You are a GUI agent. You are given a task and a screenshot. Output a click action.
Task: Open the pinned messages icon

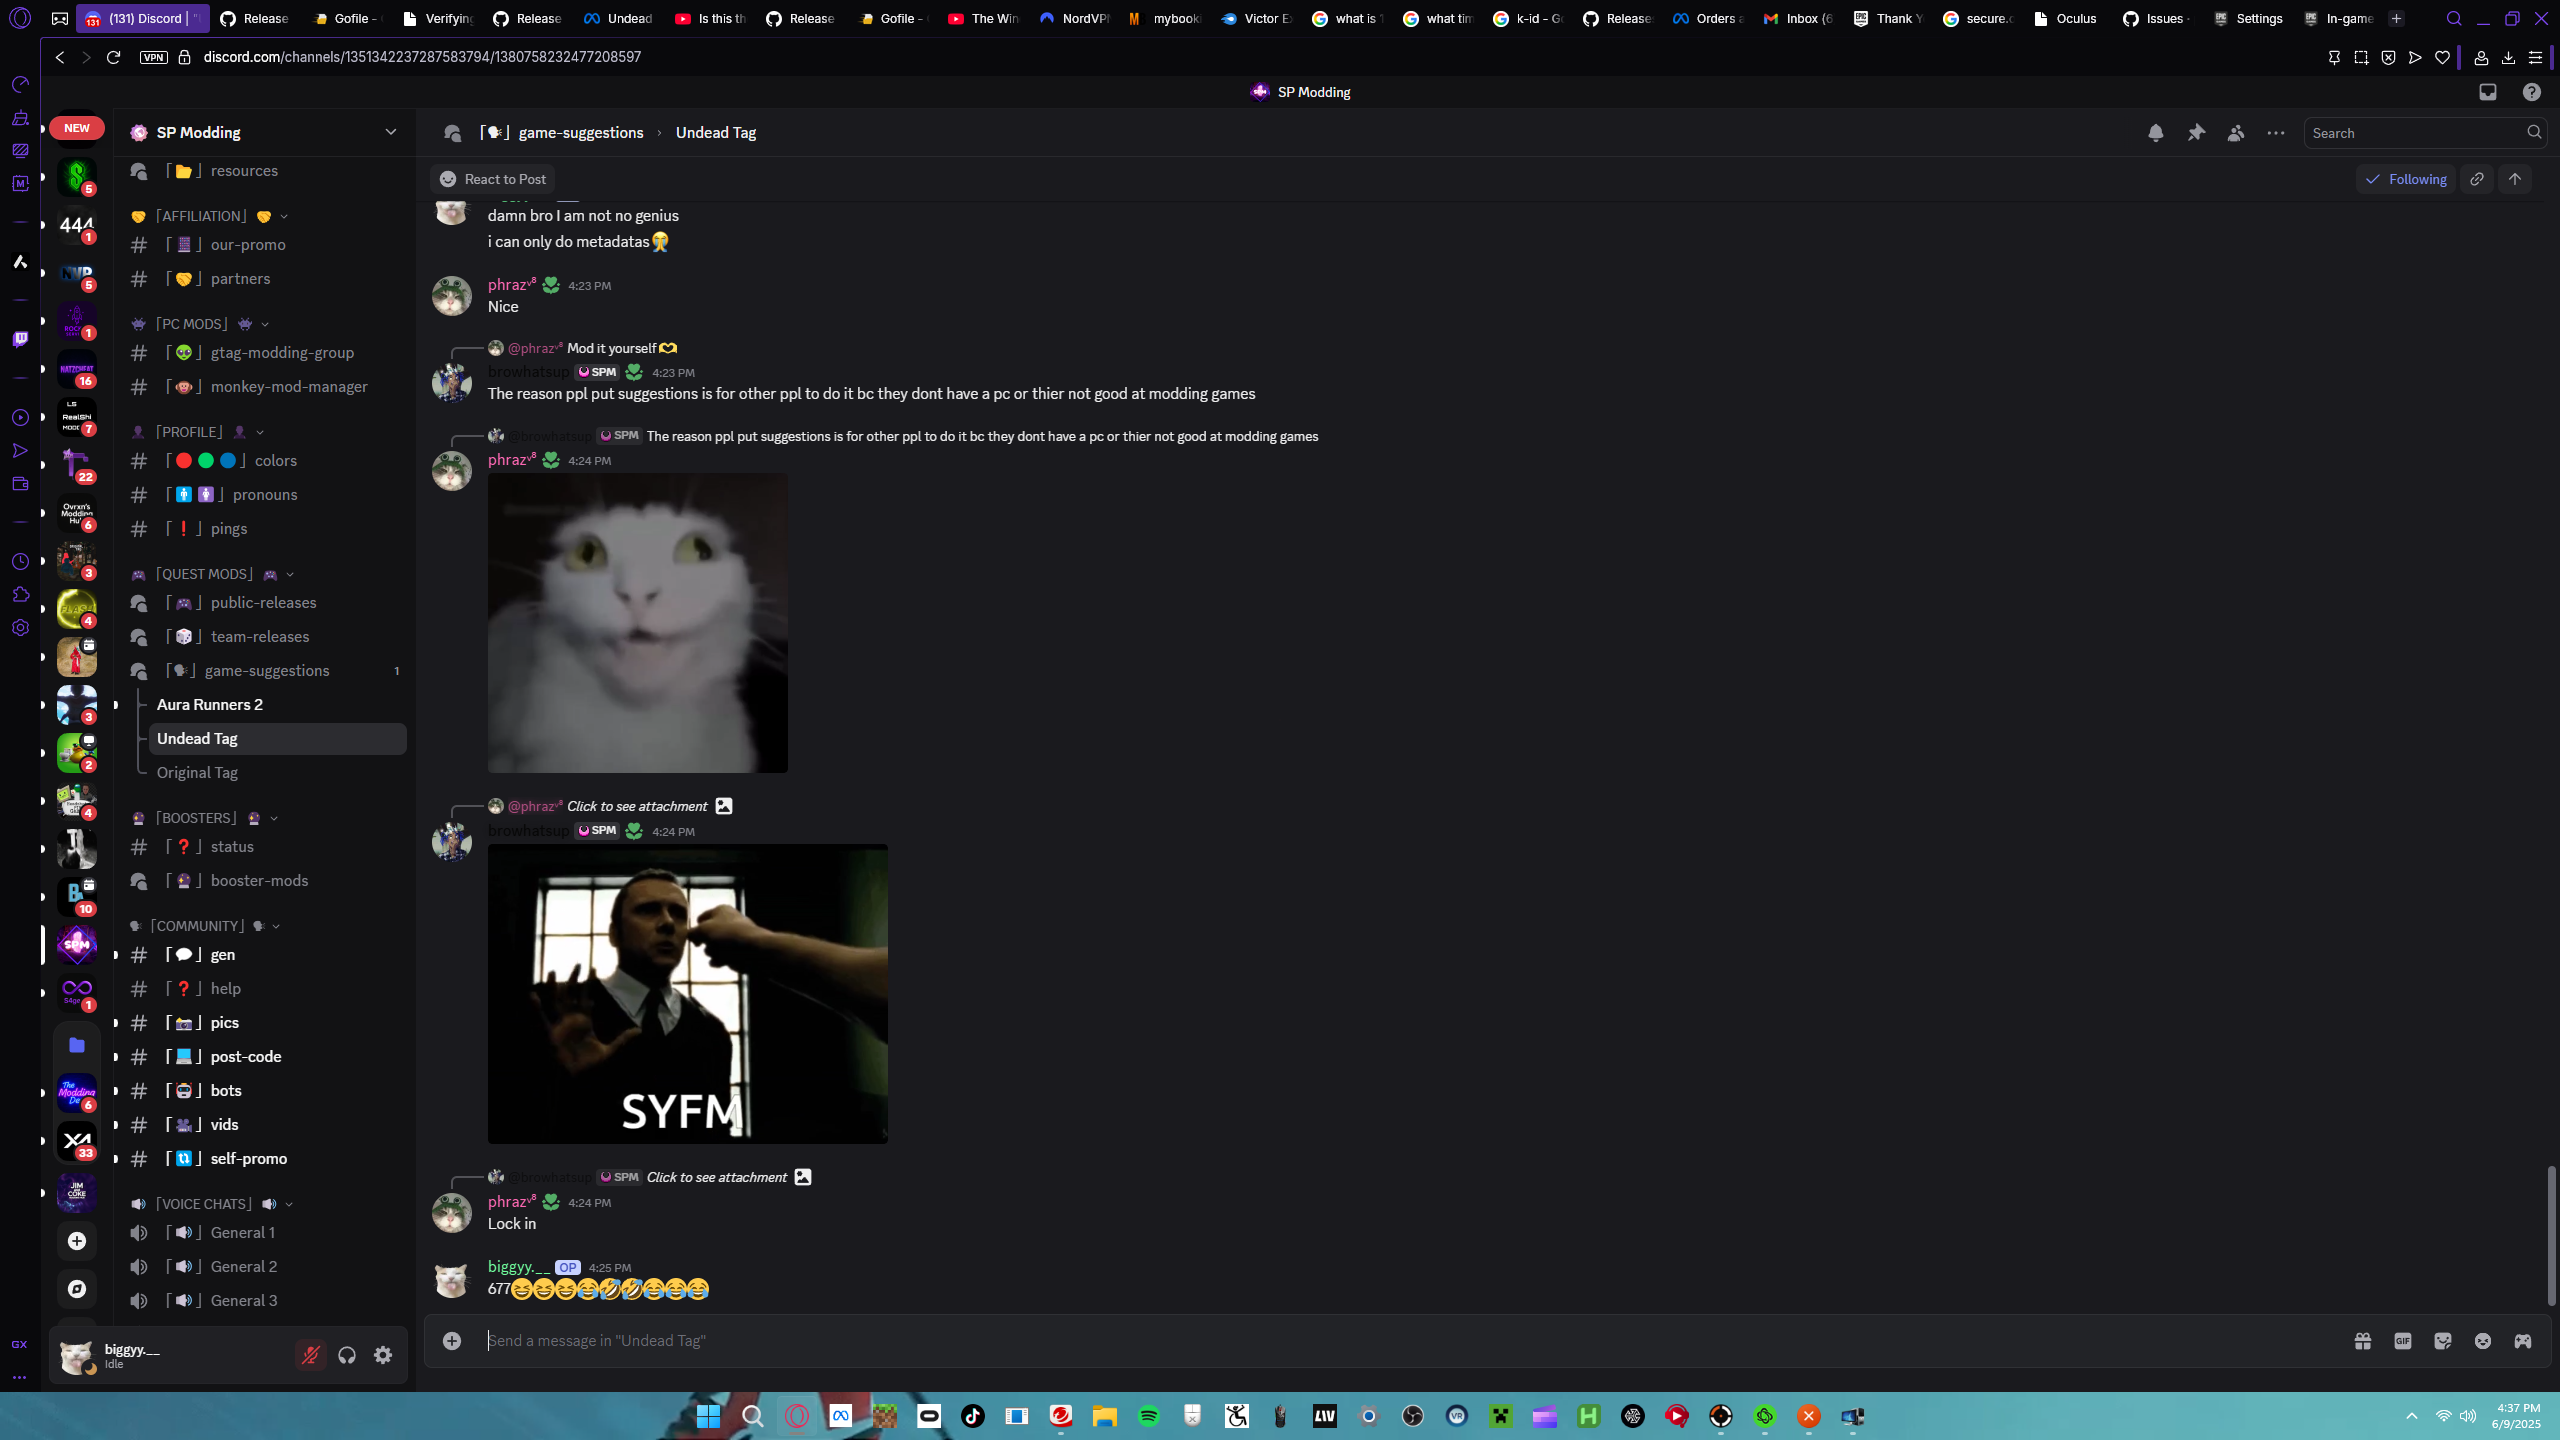coord(2196,133)
